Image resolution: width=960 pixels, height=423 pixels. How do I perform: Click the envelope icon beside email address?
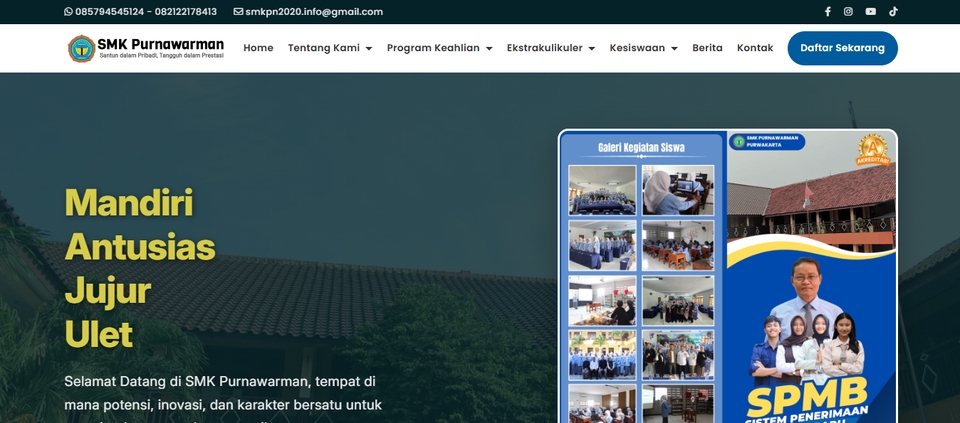point(238,12)
